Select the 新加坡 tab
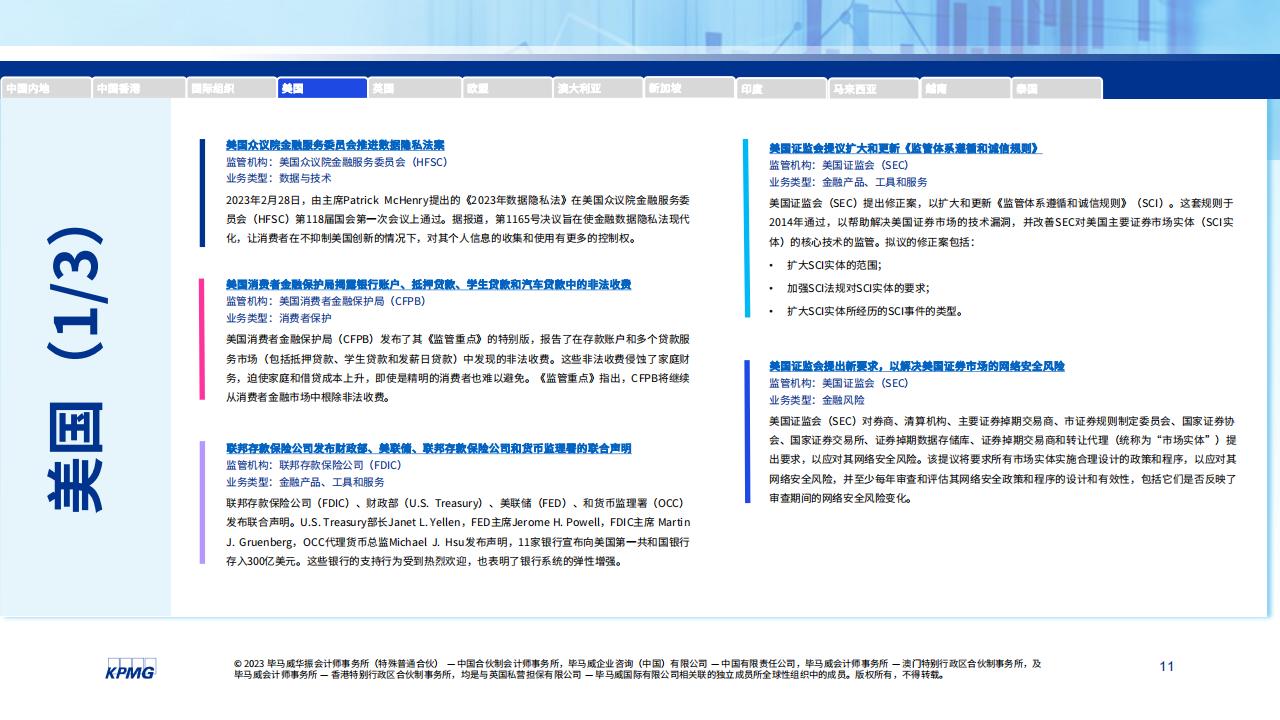 [x=690, y=88]
